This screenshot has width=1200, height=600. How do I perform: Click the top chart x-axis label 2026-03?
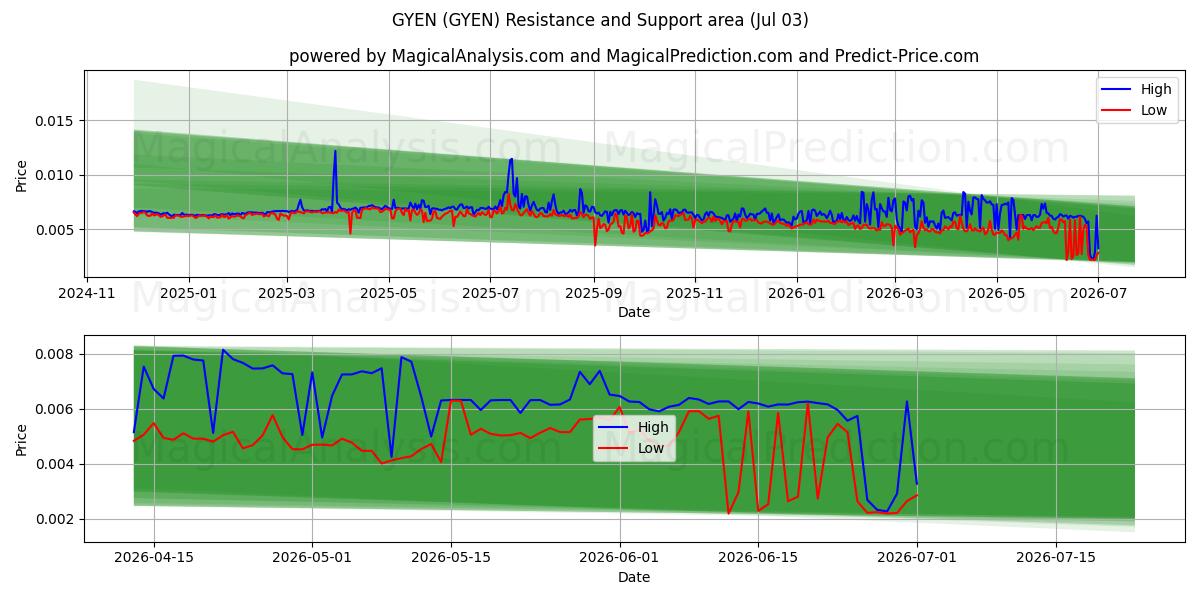[894, 293]
